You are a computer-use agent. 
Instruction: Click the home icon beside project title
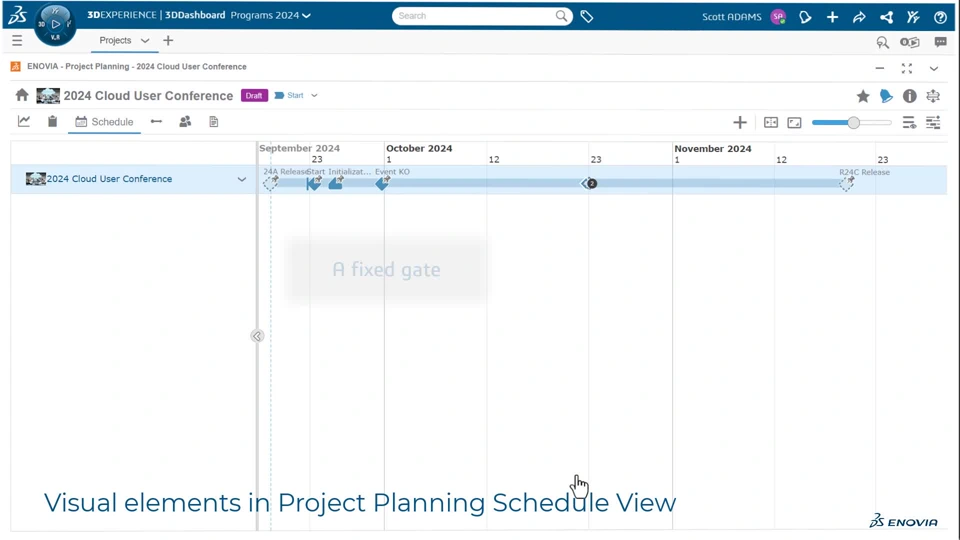(22, 96)
